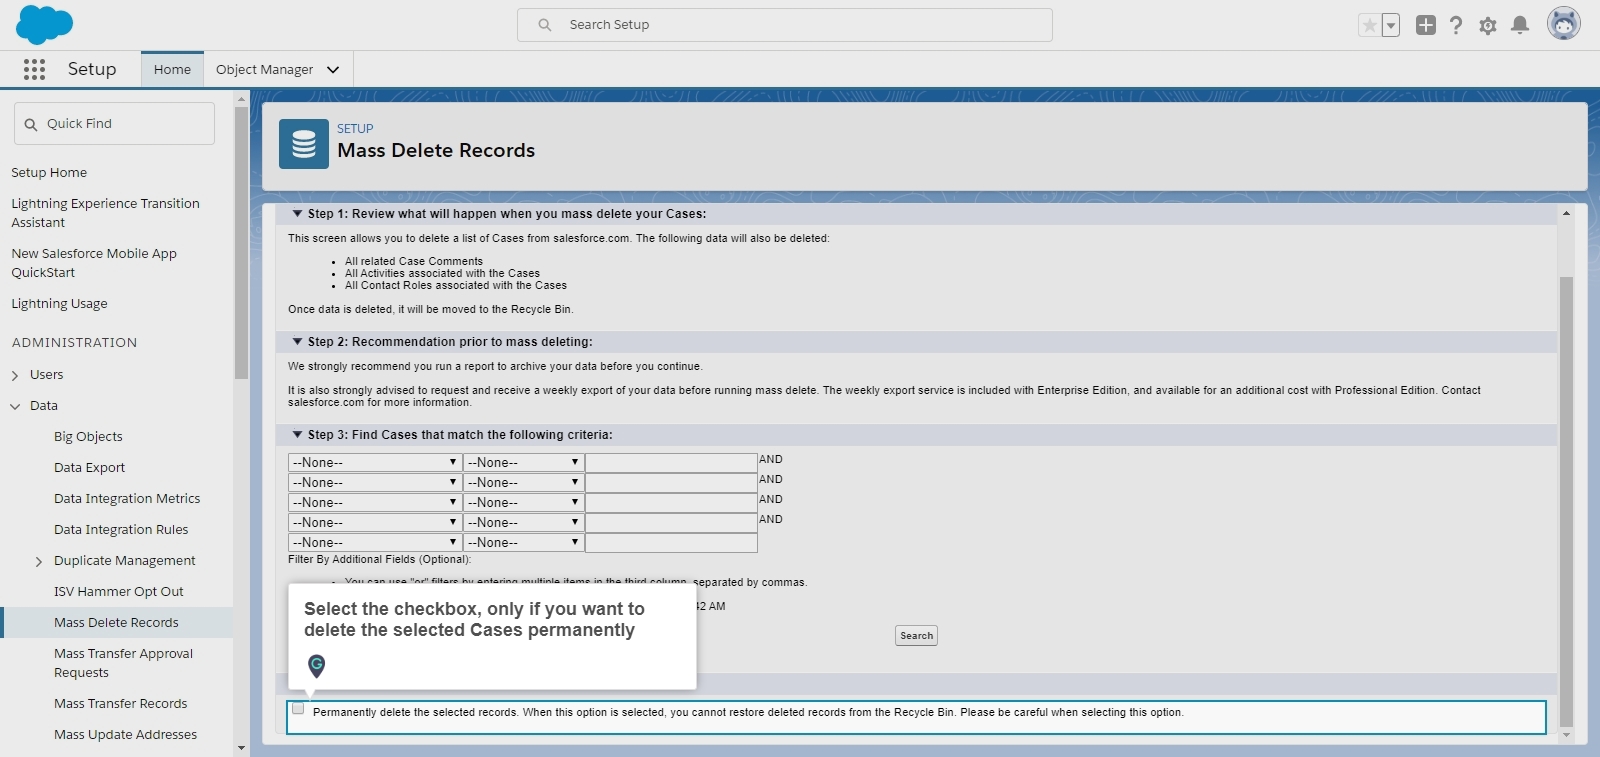Image resolution: width=1600 pixels, height=757 pixels.
Task: Open the App Launcher grid icon
Action: tap(34, 69)
